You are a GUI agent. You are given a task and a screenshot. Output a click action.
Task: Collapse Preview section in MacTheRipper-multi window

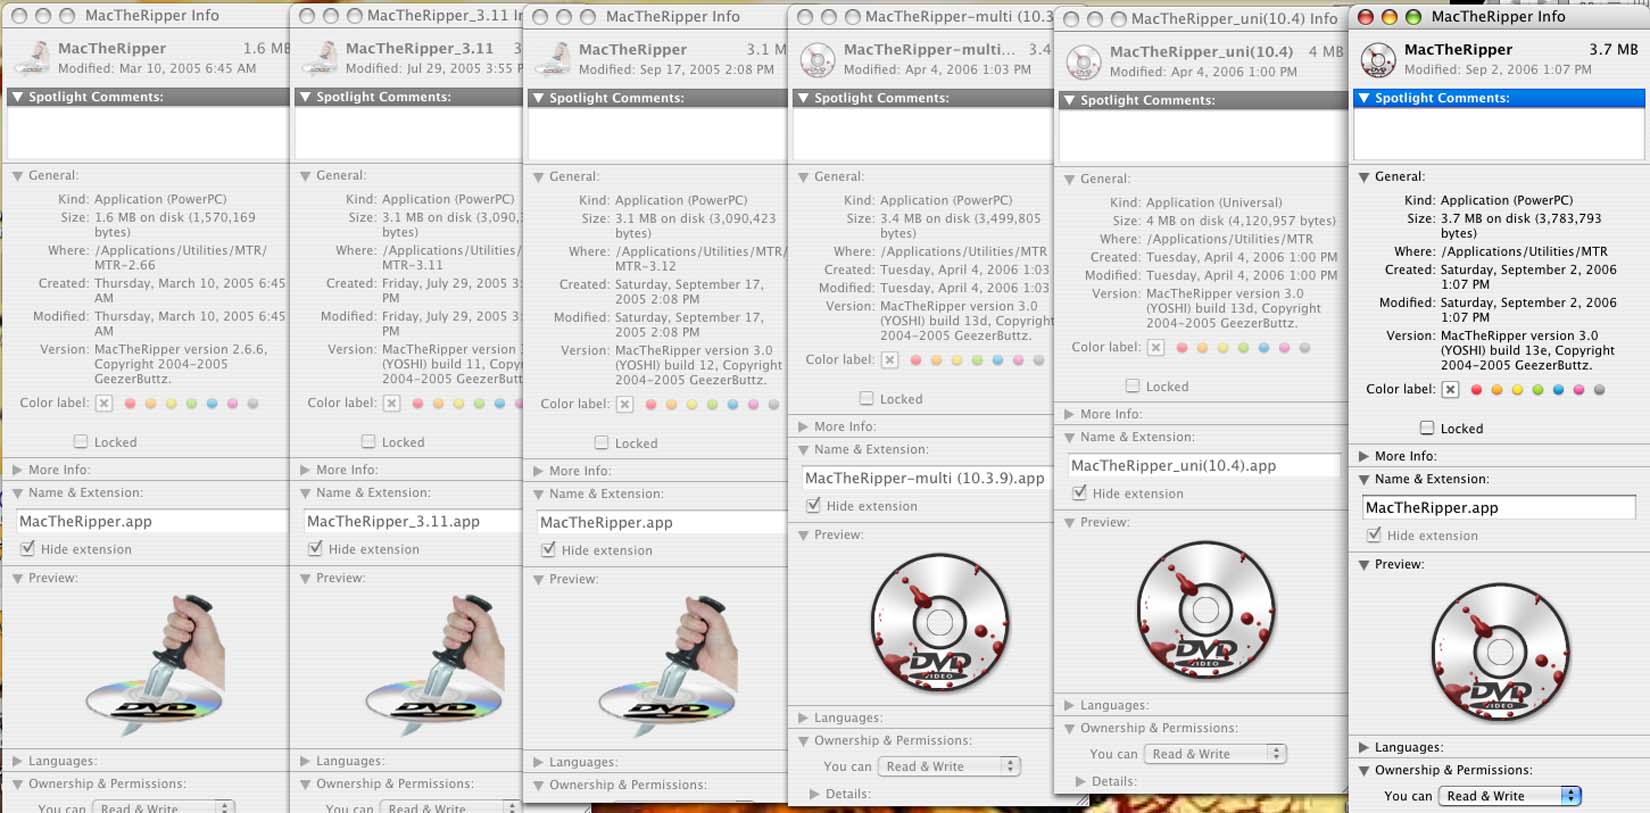click(x=803, y=535)
